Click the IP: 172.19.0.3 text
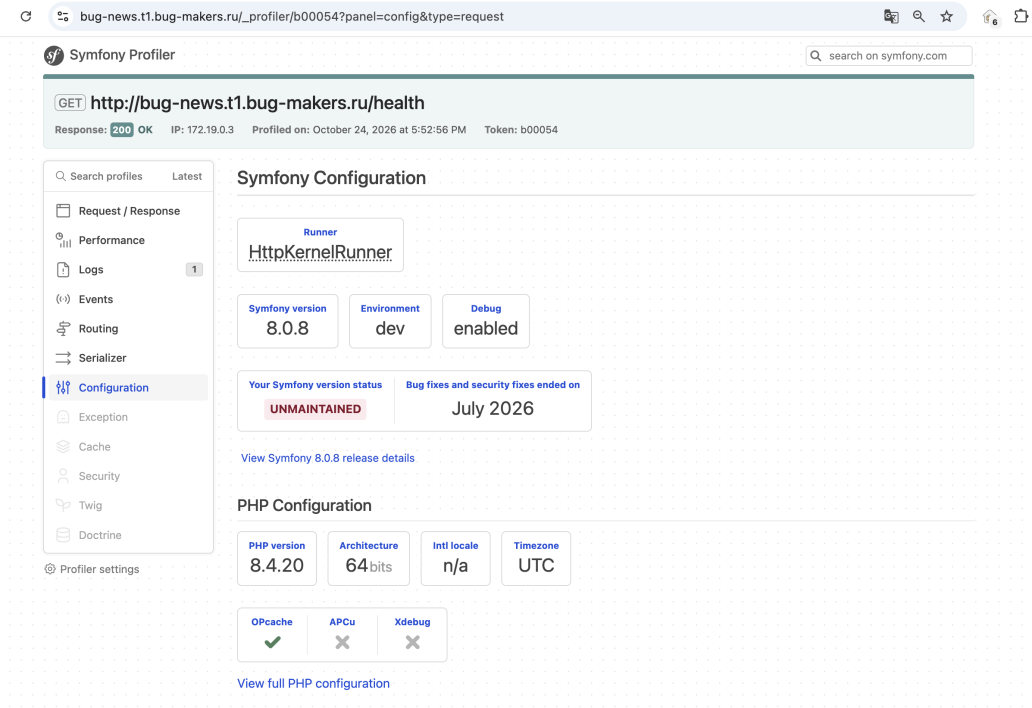 [202, 130]
